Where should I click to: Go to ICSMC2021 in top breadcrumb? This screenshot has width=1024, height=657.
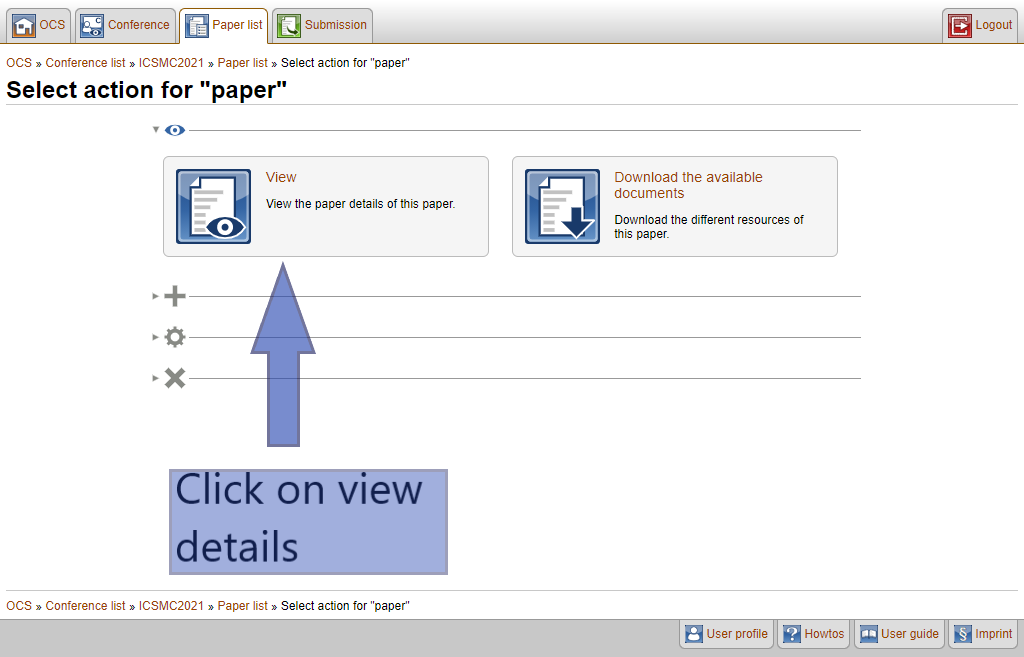pyautogui.click(x=171, y=63)
